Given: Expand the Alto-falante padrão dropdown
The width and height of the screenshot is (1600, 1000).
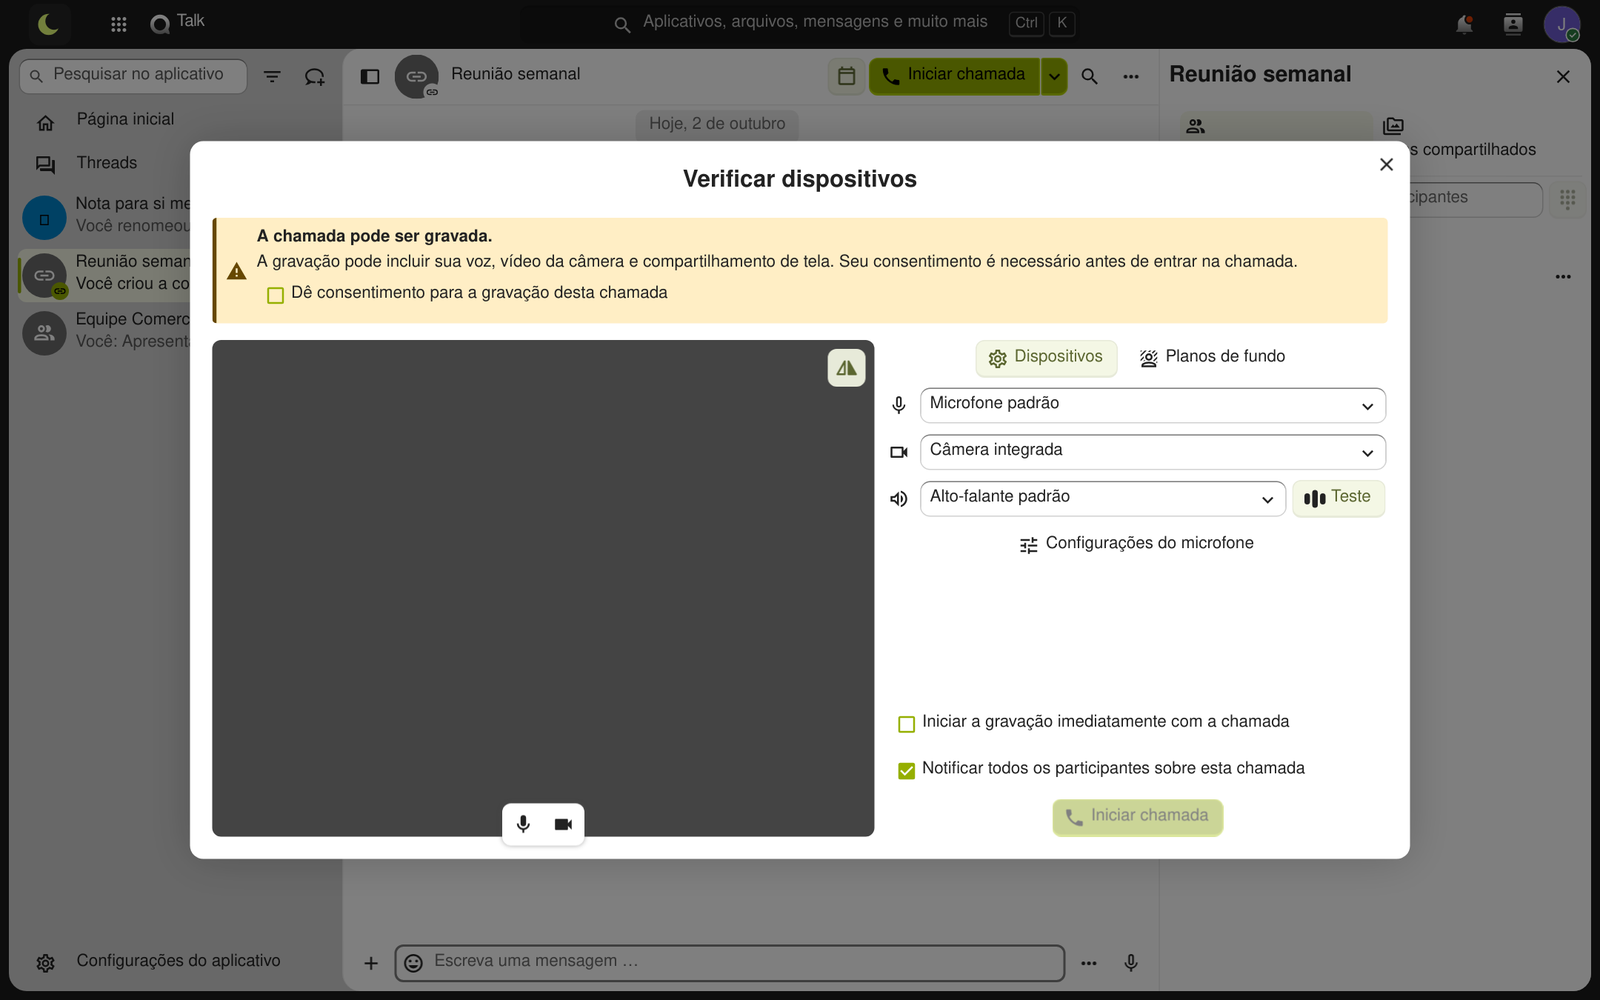Looking at the screenshot, I should [x=1103, y=499].
